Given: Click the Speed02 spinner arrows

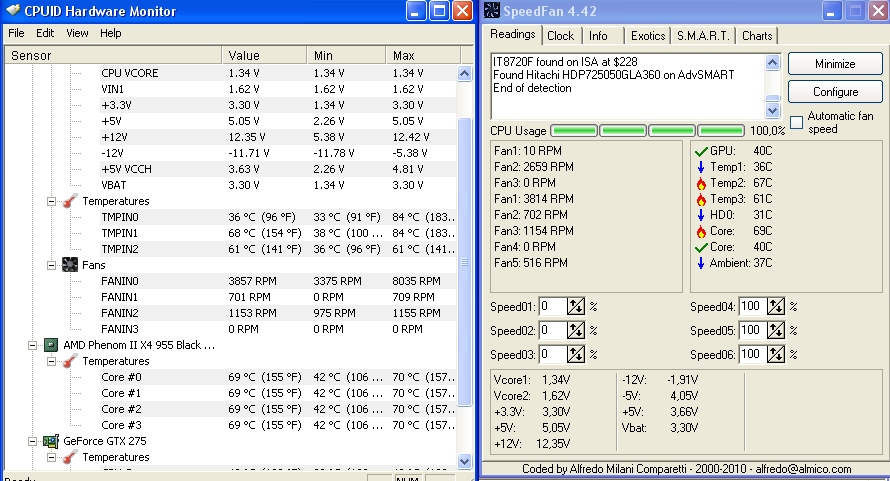Looking at the screenshot, I should (x=576, y=331).
